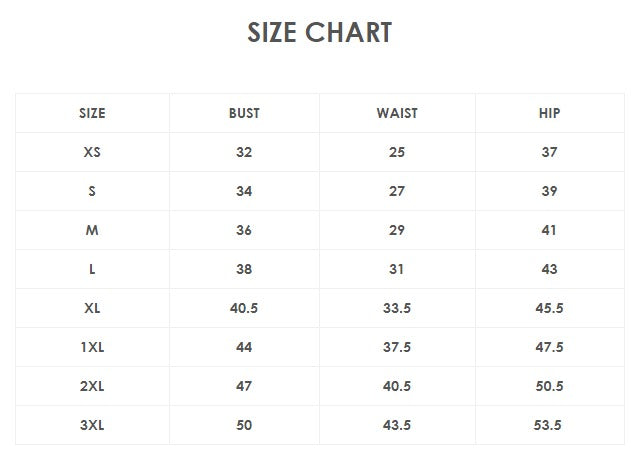This screenshot has height=450, width=641.
Task: Click the WAIST column header
Action: tap(397, 113)
